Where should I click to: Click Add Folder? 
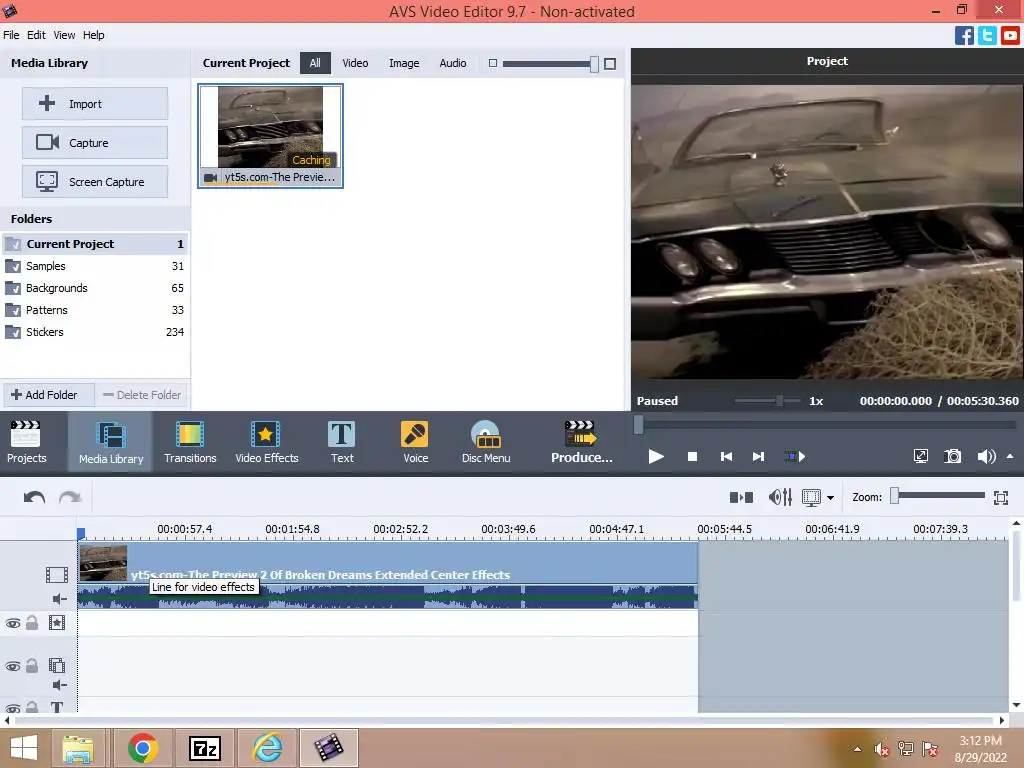(x=49, y=395)
